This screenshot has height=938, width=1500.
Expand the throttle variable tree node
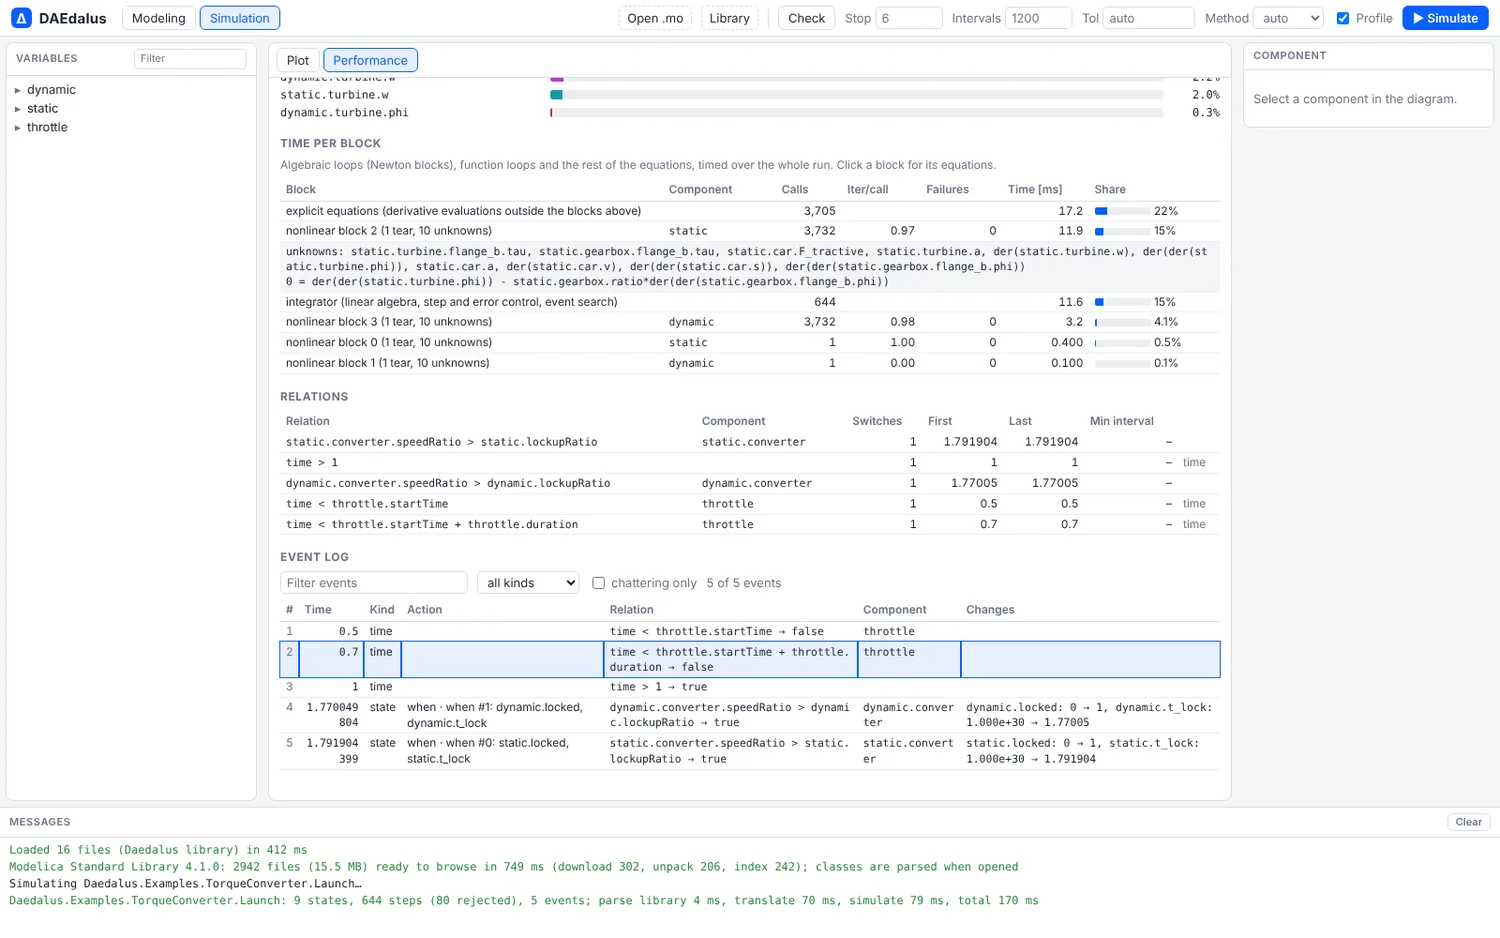tap(18, 128)
